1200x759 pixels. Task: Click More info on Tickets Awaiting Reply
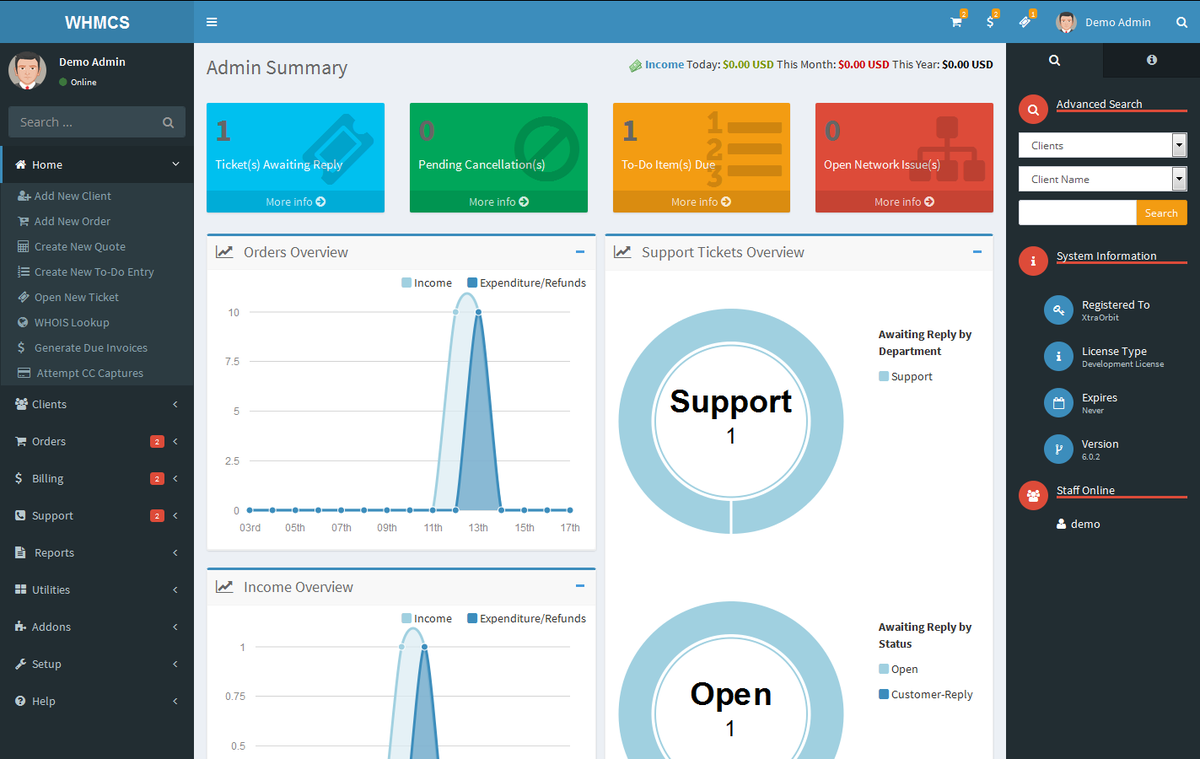(295, 202)
